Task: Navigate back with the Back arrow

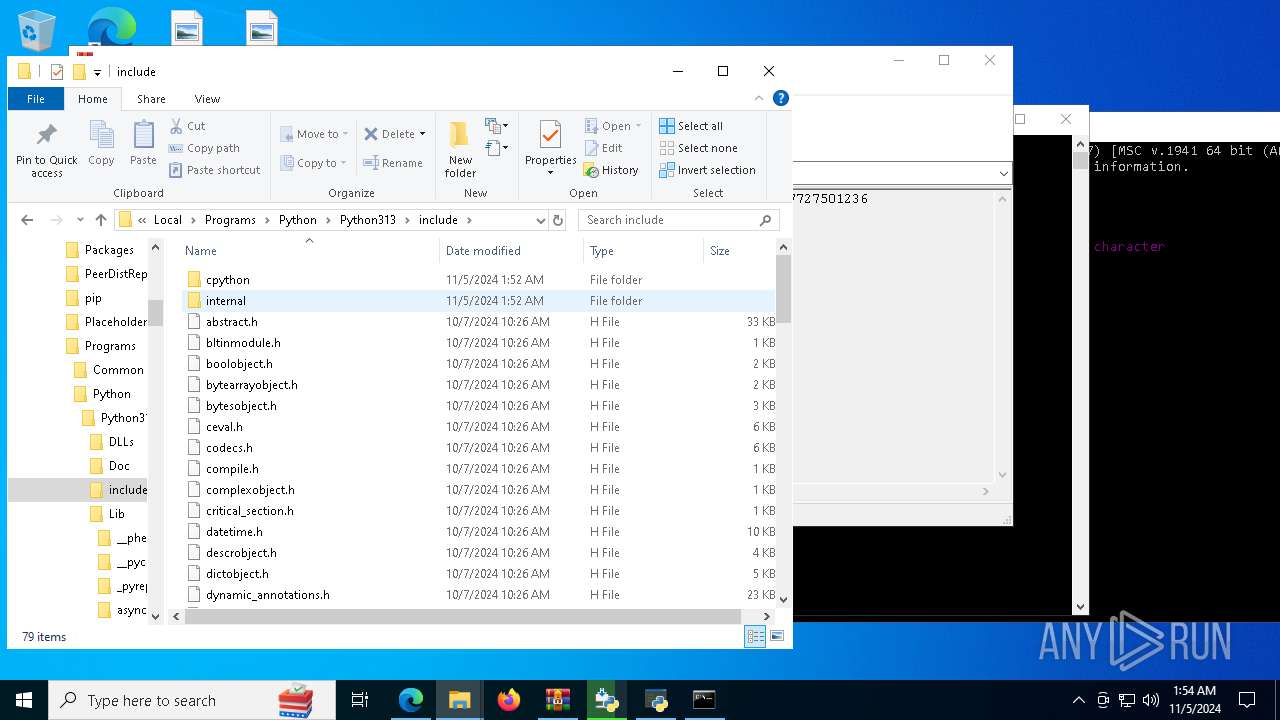Action: point(27,220)
